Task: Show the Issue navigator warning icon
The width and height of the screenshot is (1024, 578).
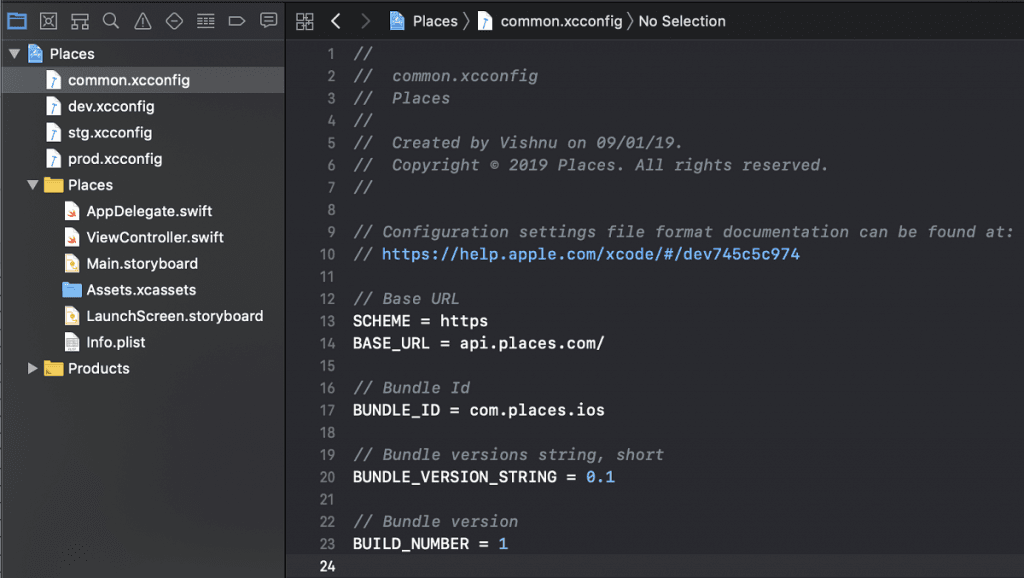Action: (142, 21)
